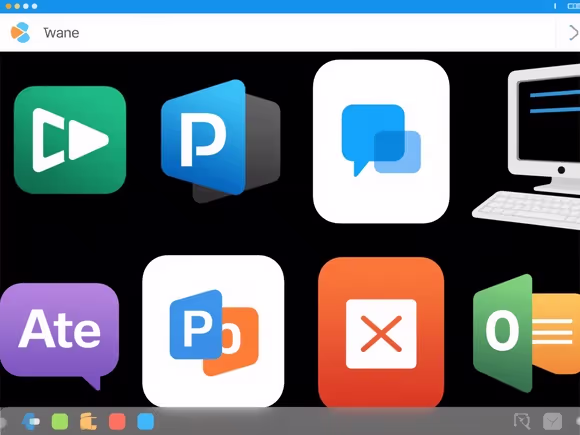Open the blue and orange Pb app icon

pyautogui.click(x=213, y=331)
